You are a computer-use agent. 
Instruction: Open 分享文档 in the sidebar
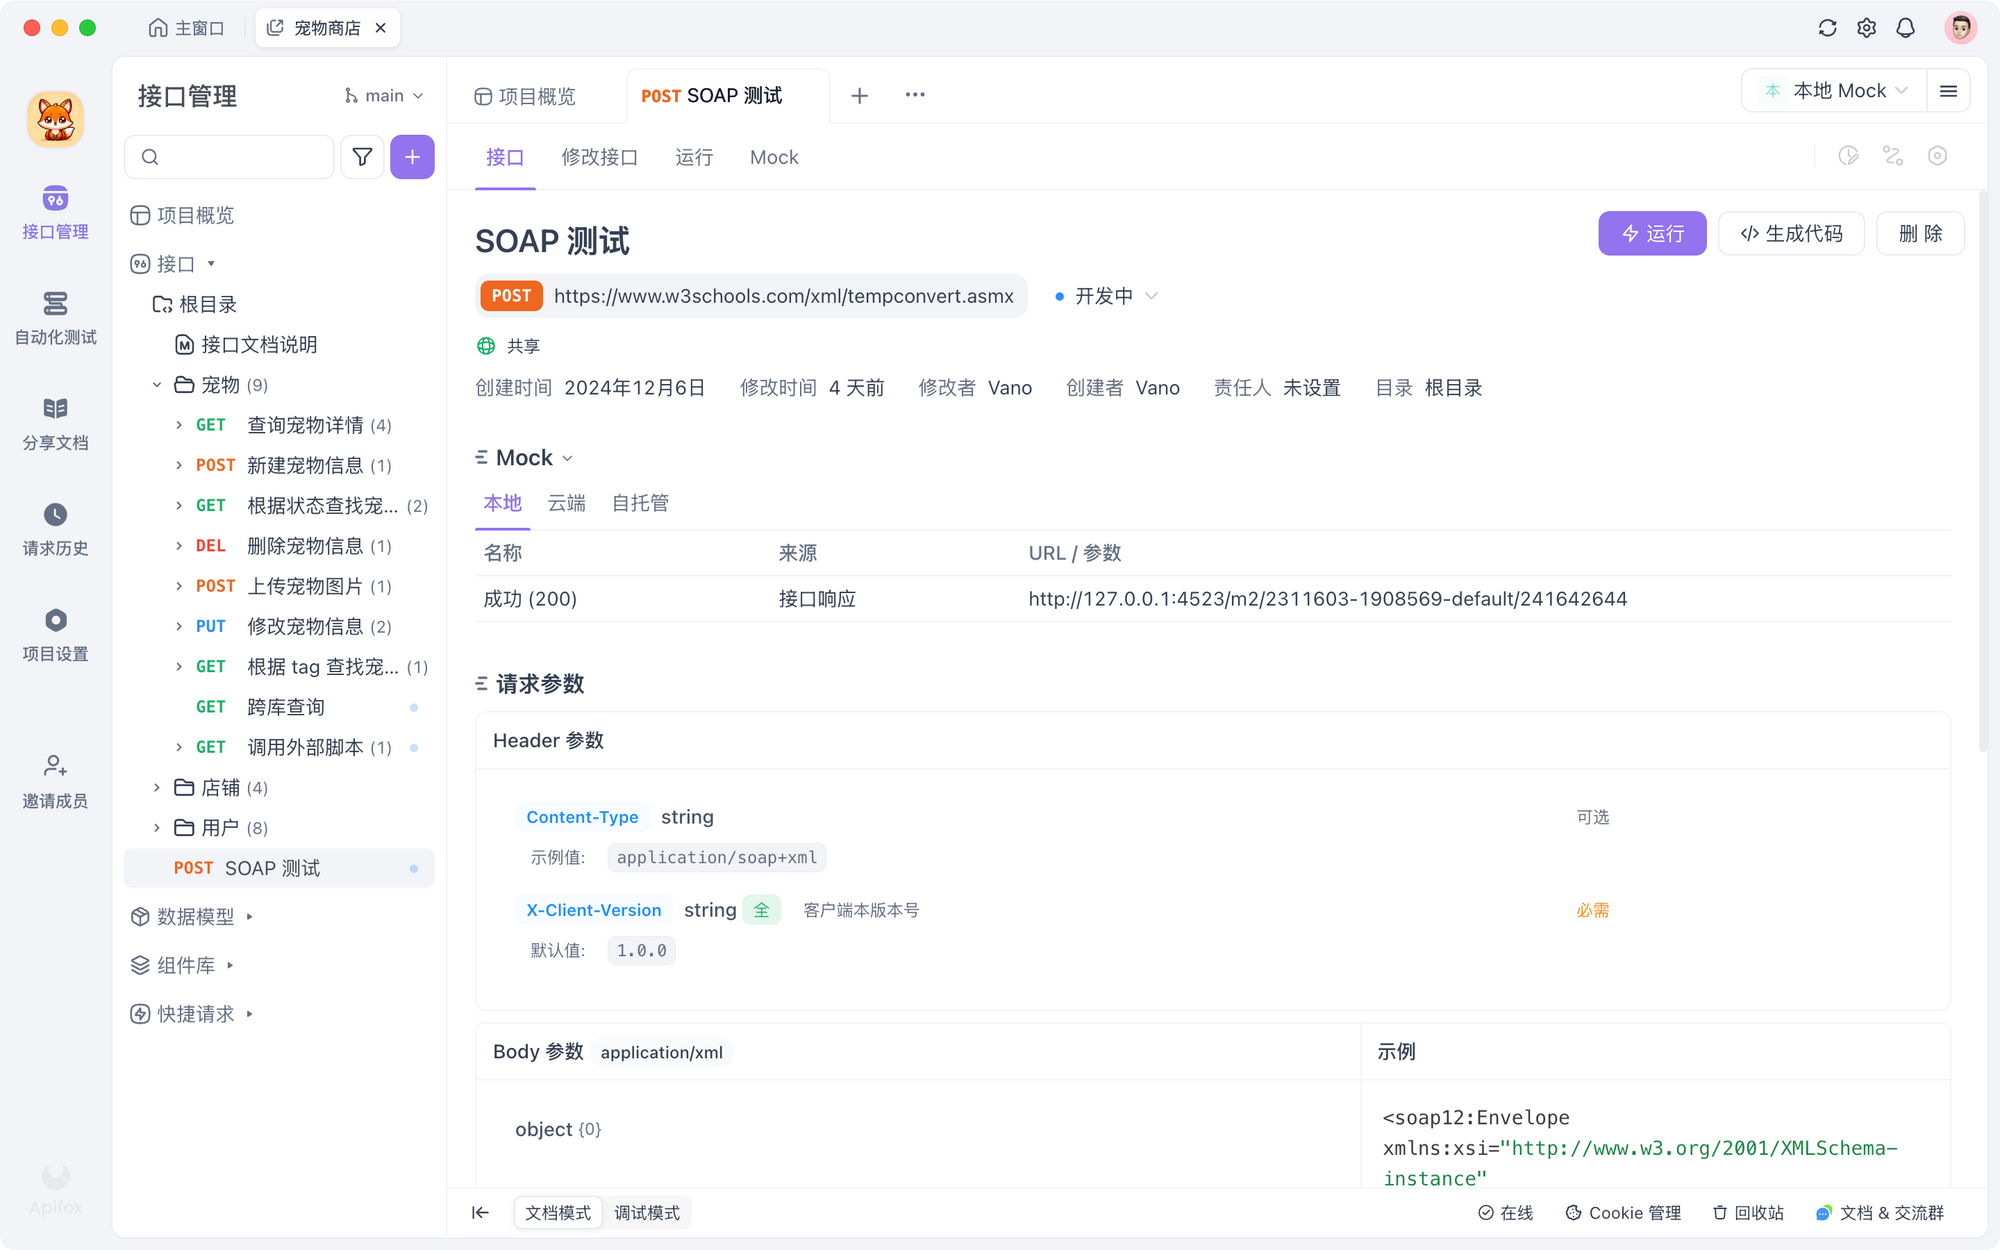coord(55,424)
